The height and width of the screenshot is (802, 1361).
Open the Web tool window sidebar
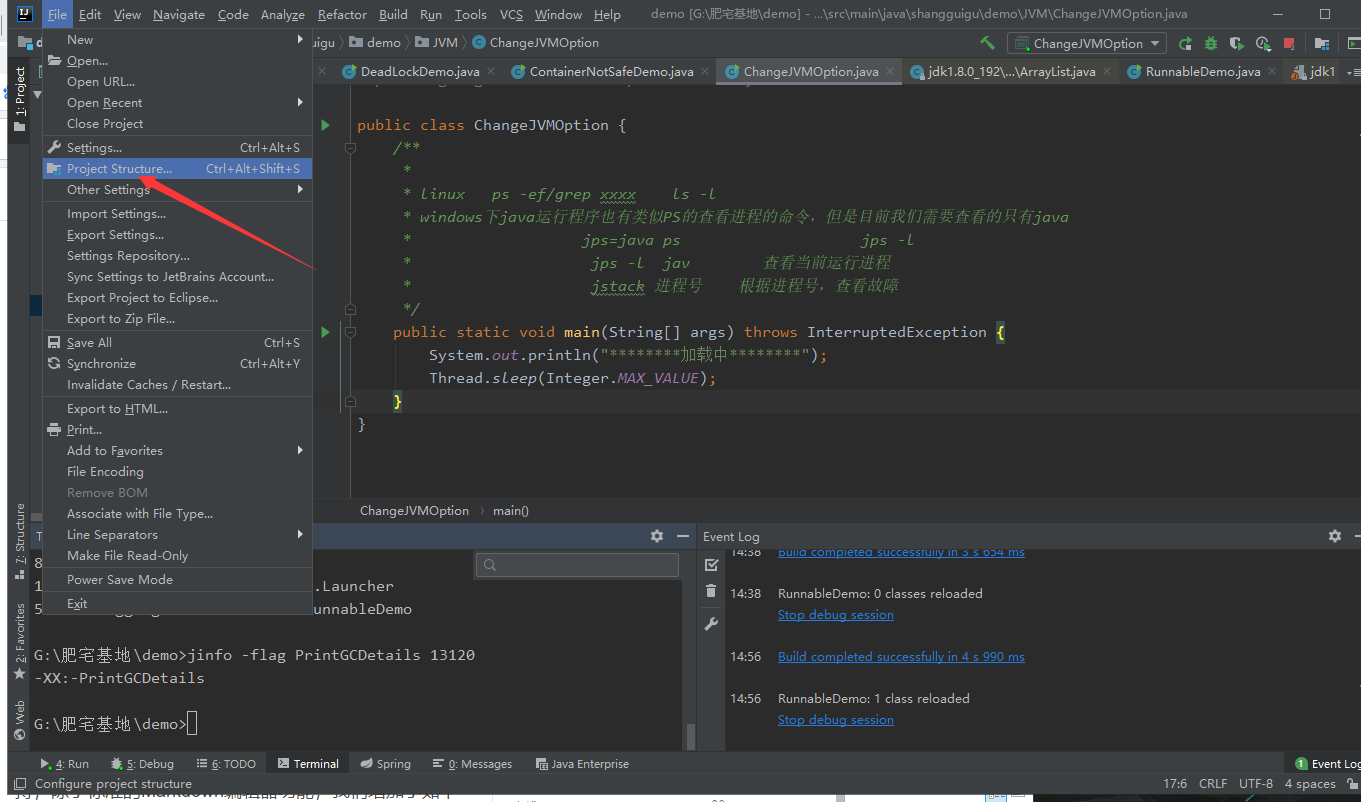[19, 720]
